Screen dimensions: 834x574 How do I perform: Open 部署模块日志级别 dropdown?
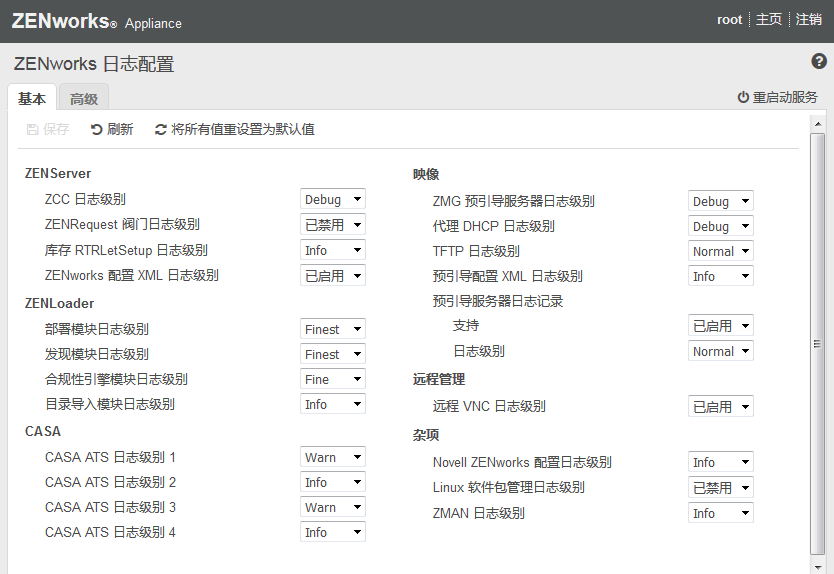tap(332, 329)
